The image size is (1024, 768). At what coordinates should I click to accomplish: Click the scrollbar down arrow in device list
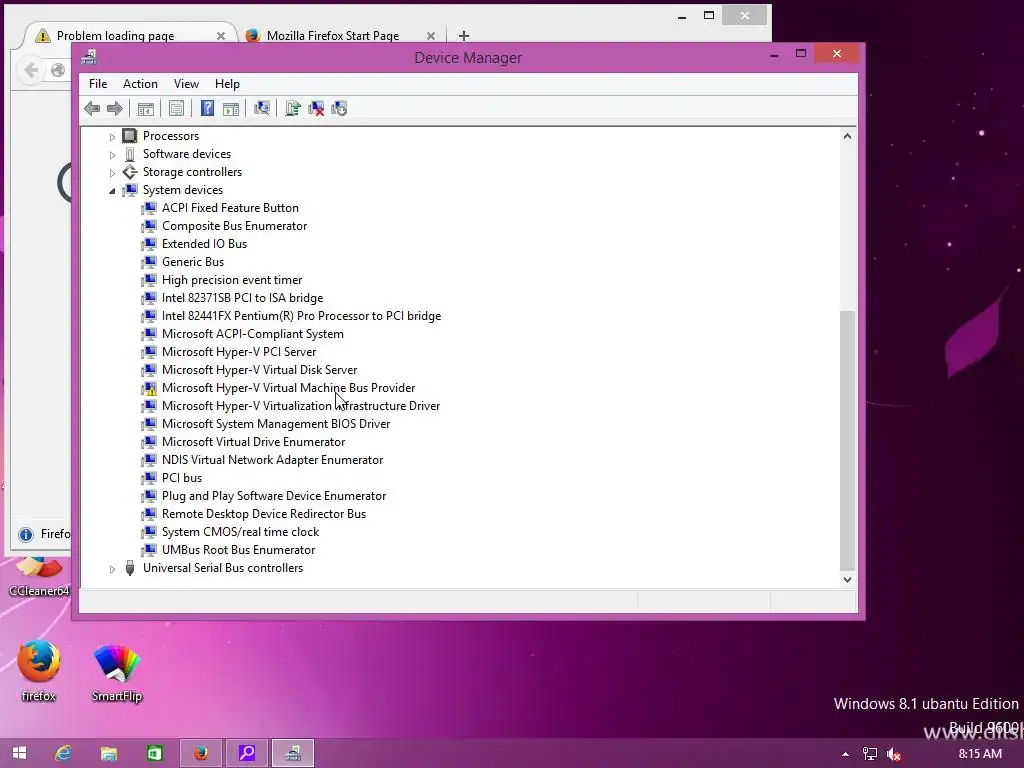847,579
